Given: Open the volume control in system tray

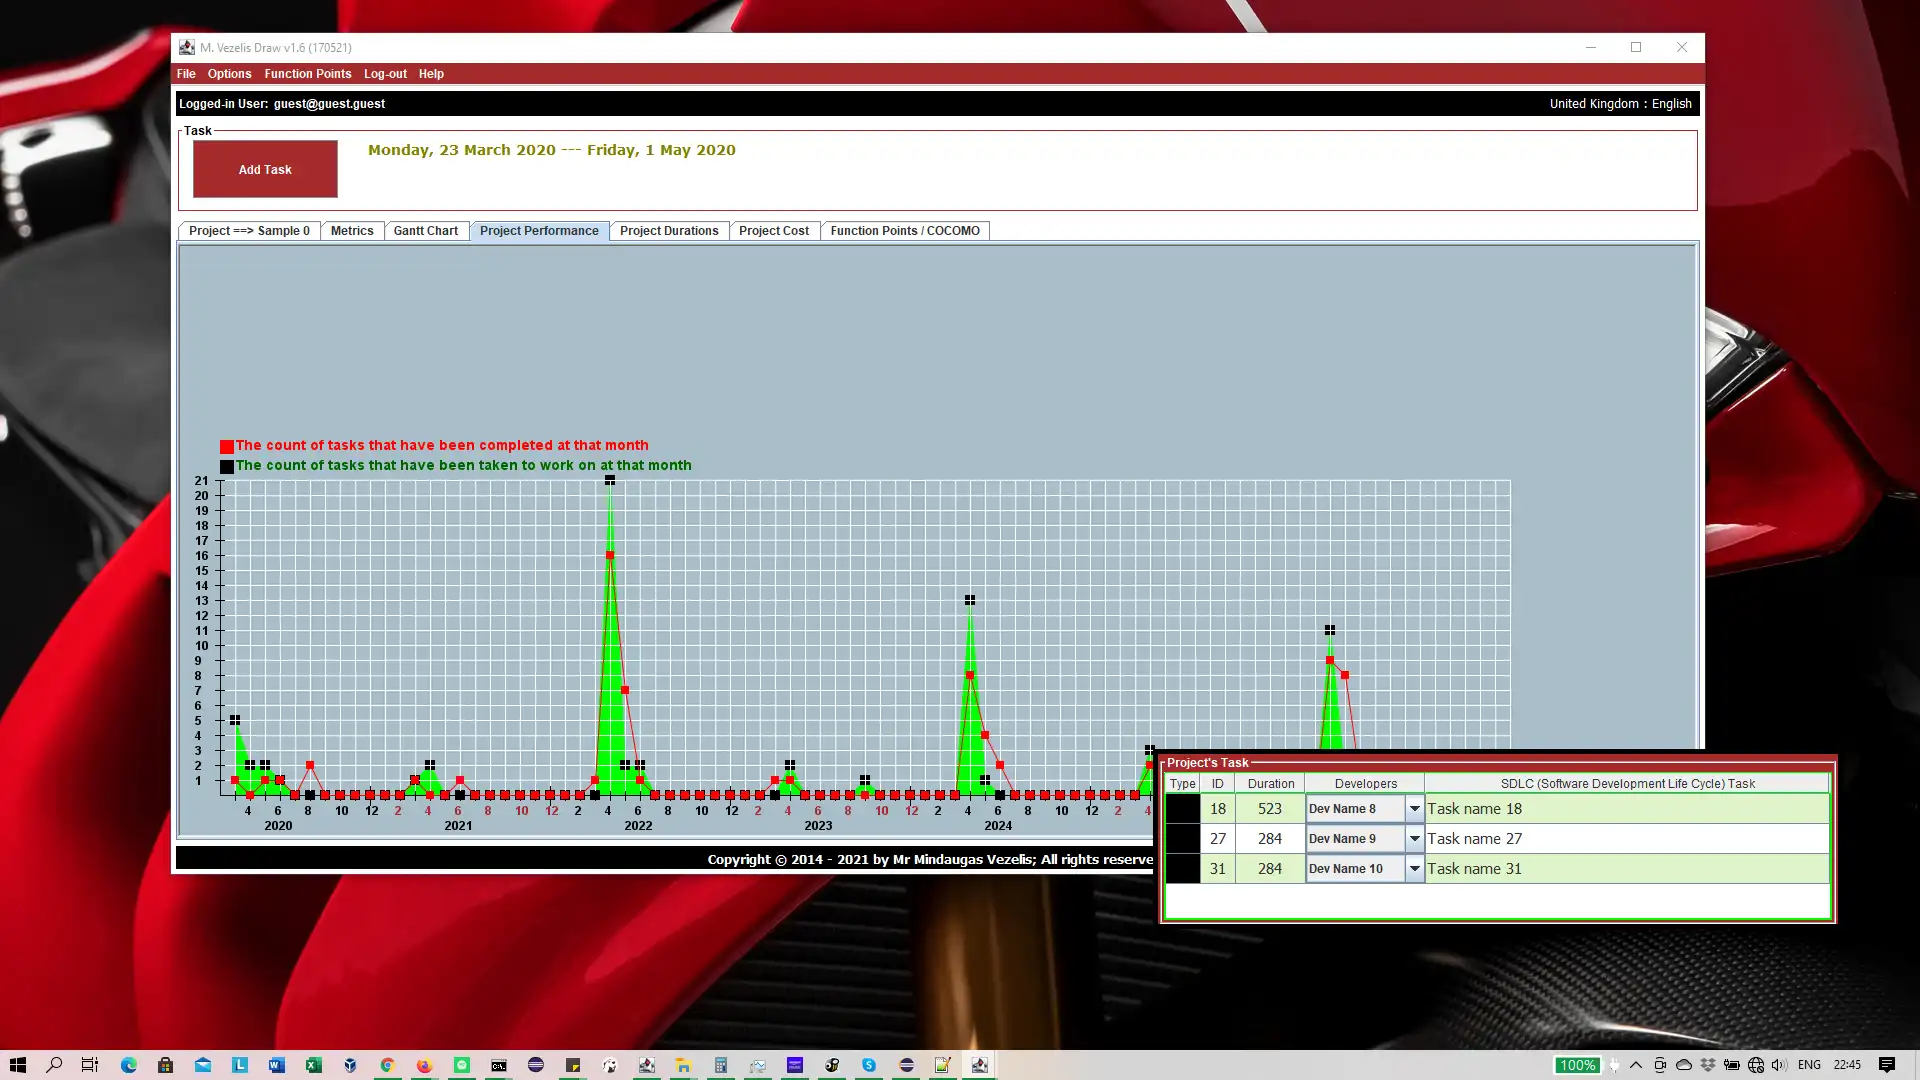Looking at the screenshot, I should [1779, 1065].
